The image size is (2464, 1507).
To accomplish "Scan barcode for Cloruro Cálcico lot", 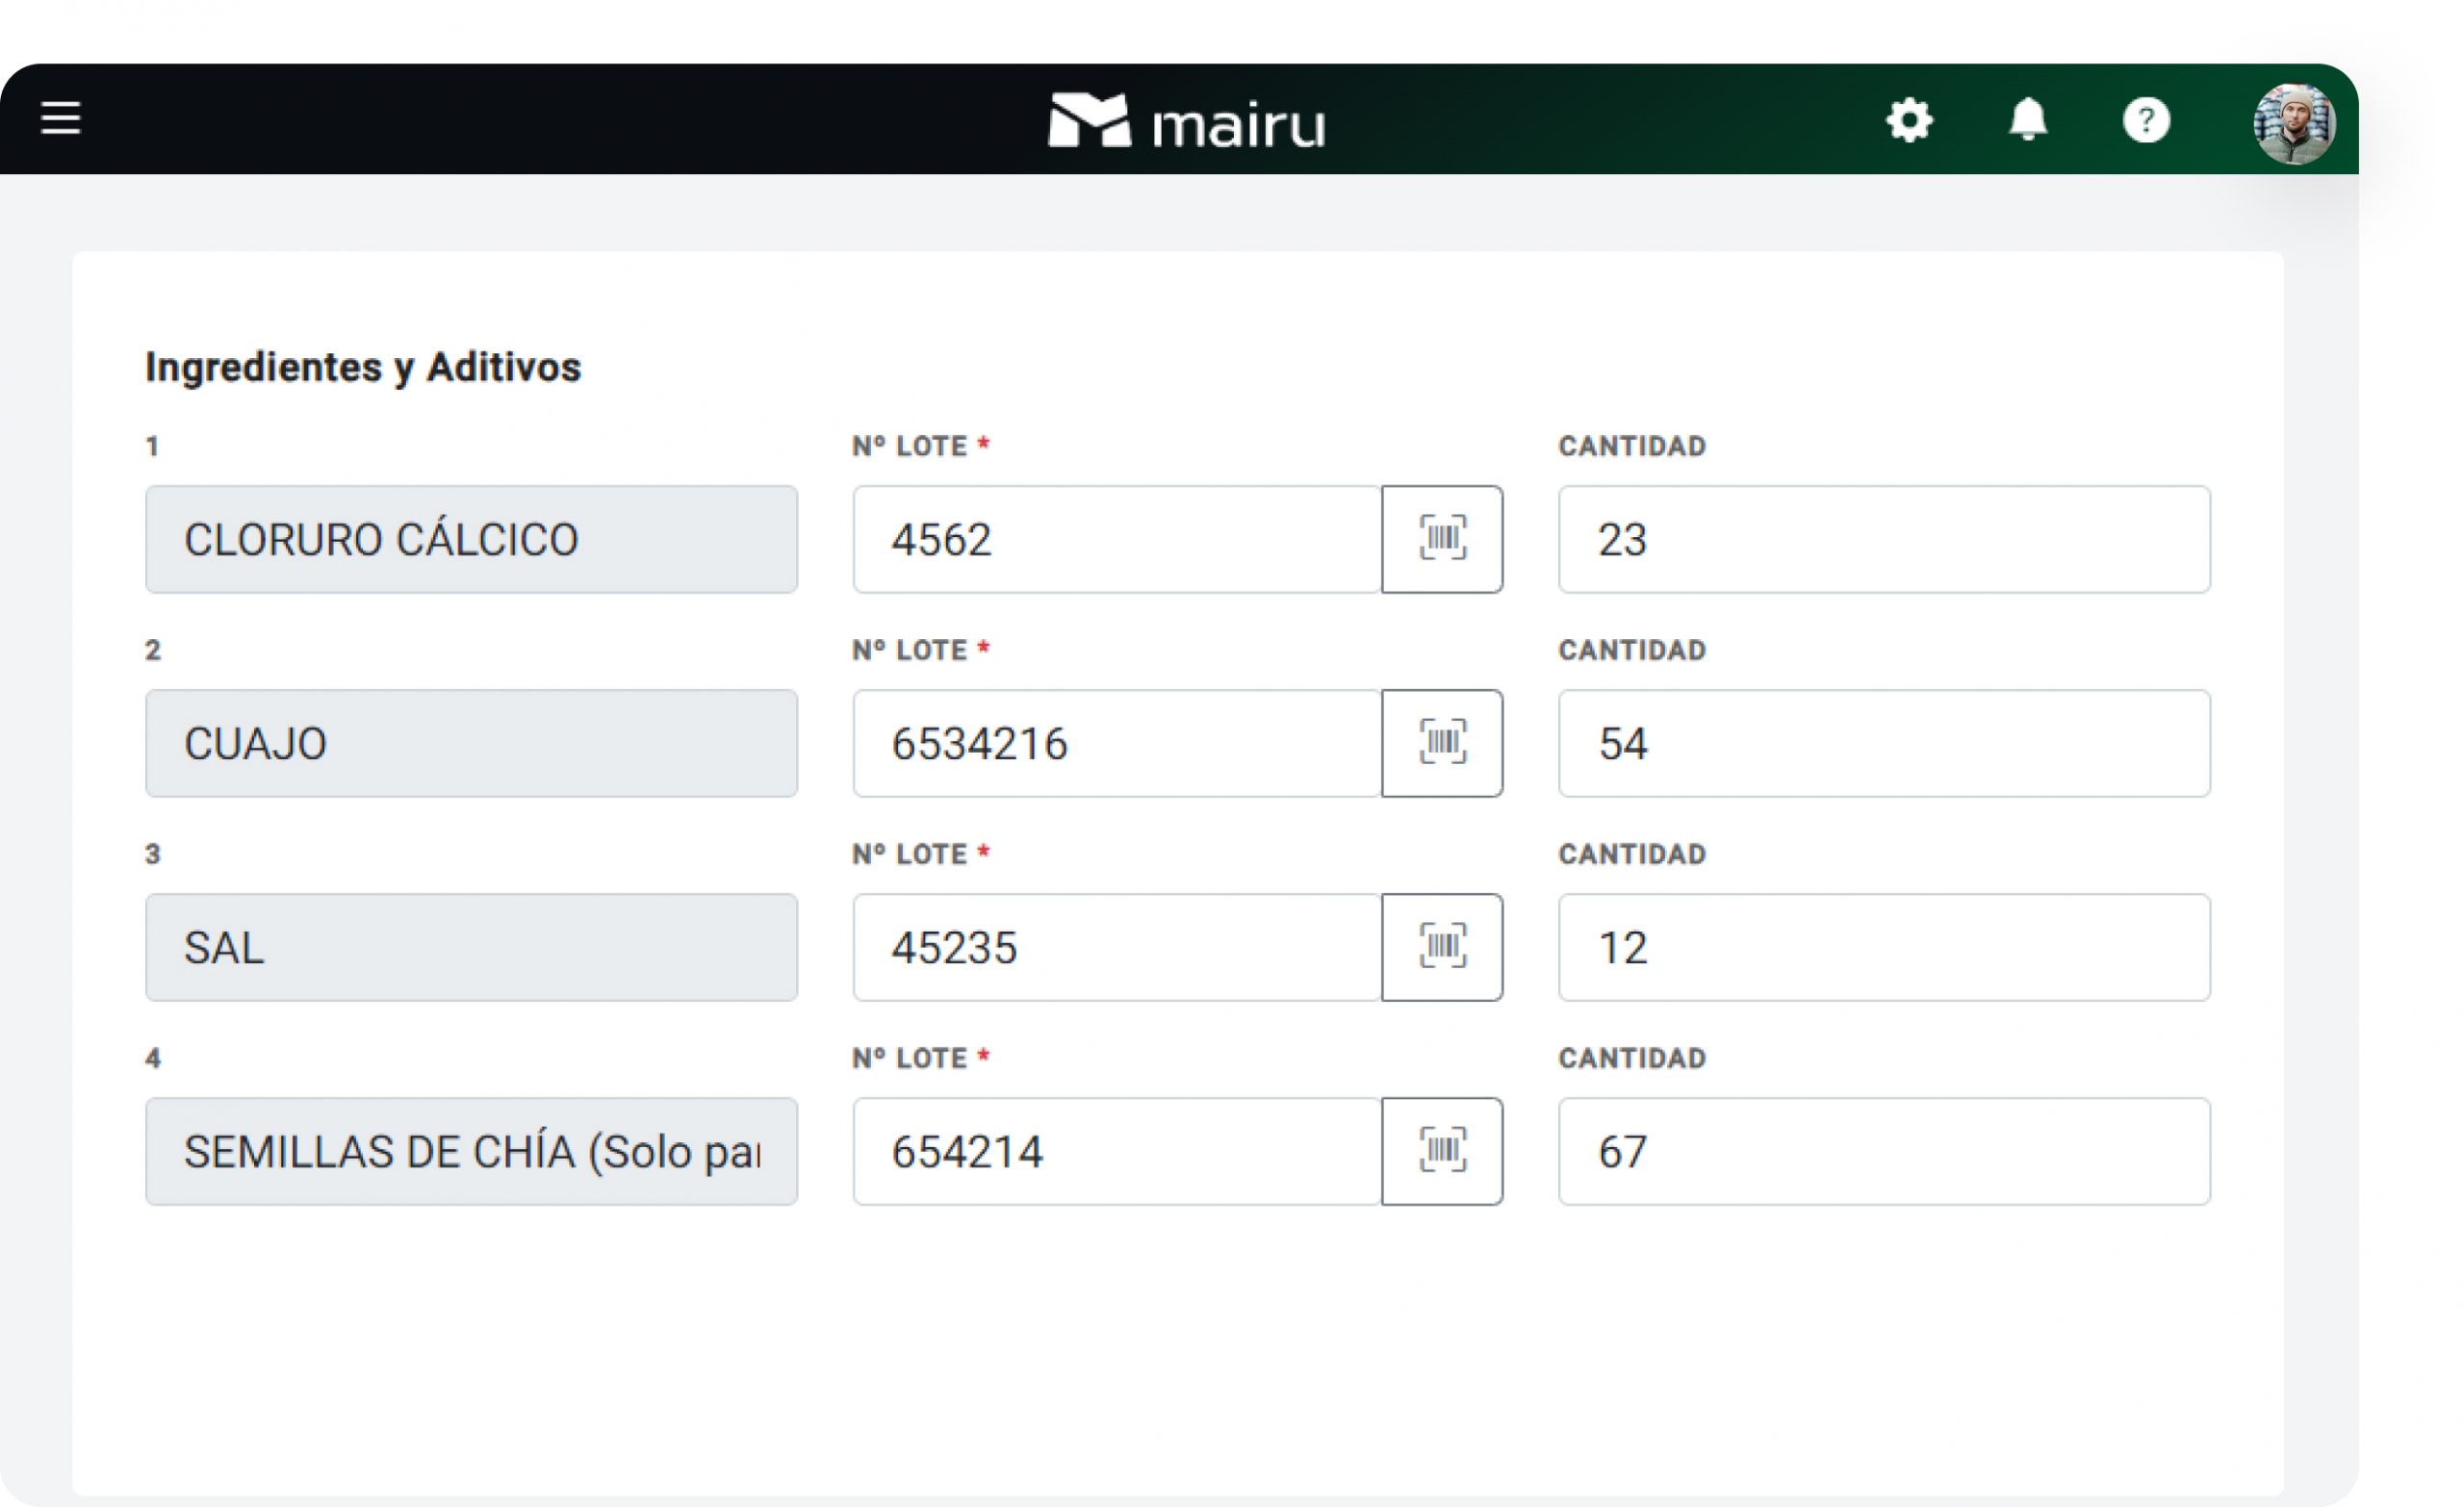I will [x=1441, y=539].
